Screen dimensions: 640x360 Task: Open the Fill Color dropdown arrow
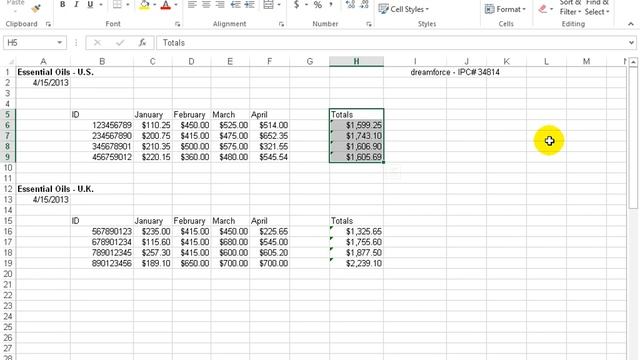point(155,5)
